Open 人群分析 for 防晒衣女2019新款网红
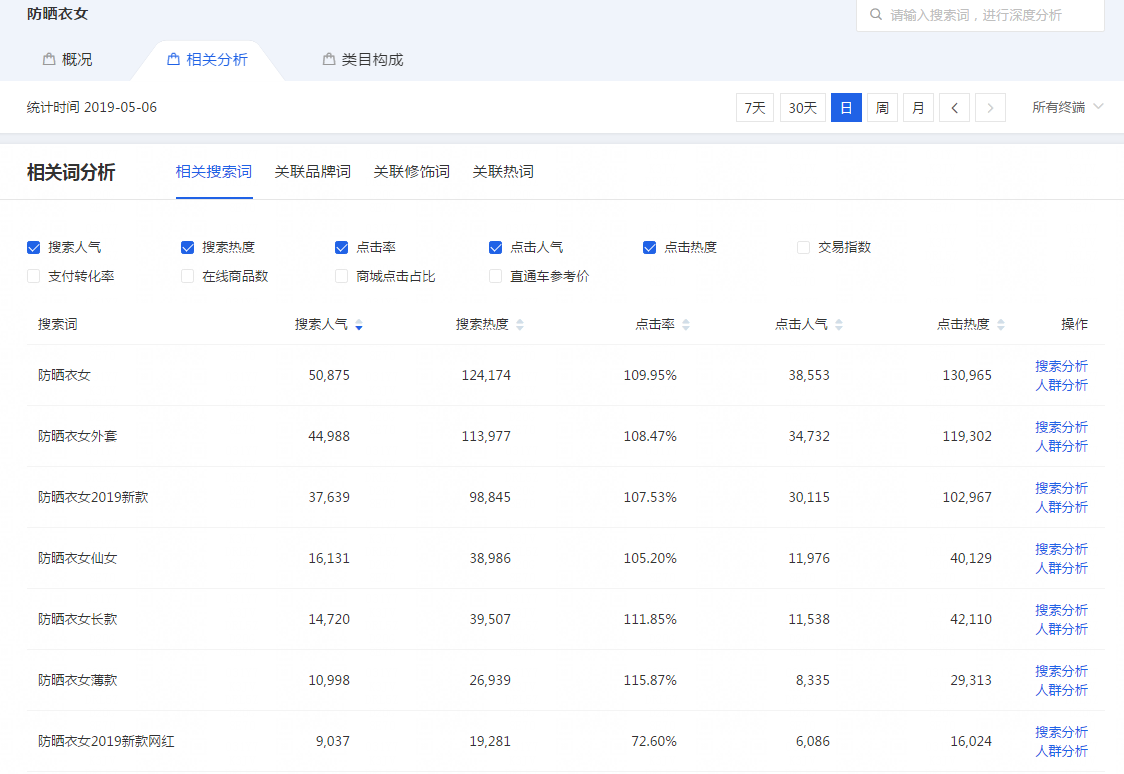Viewport: 1124px width, 774px height. point(1061,750)
